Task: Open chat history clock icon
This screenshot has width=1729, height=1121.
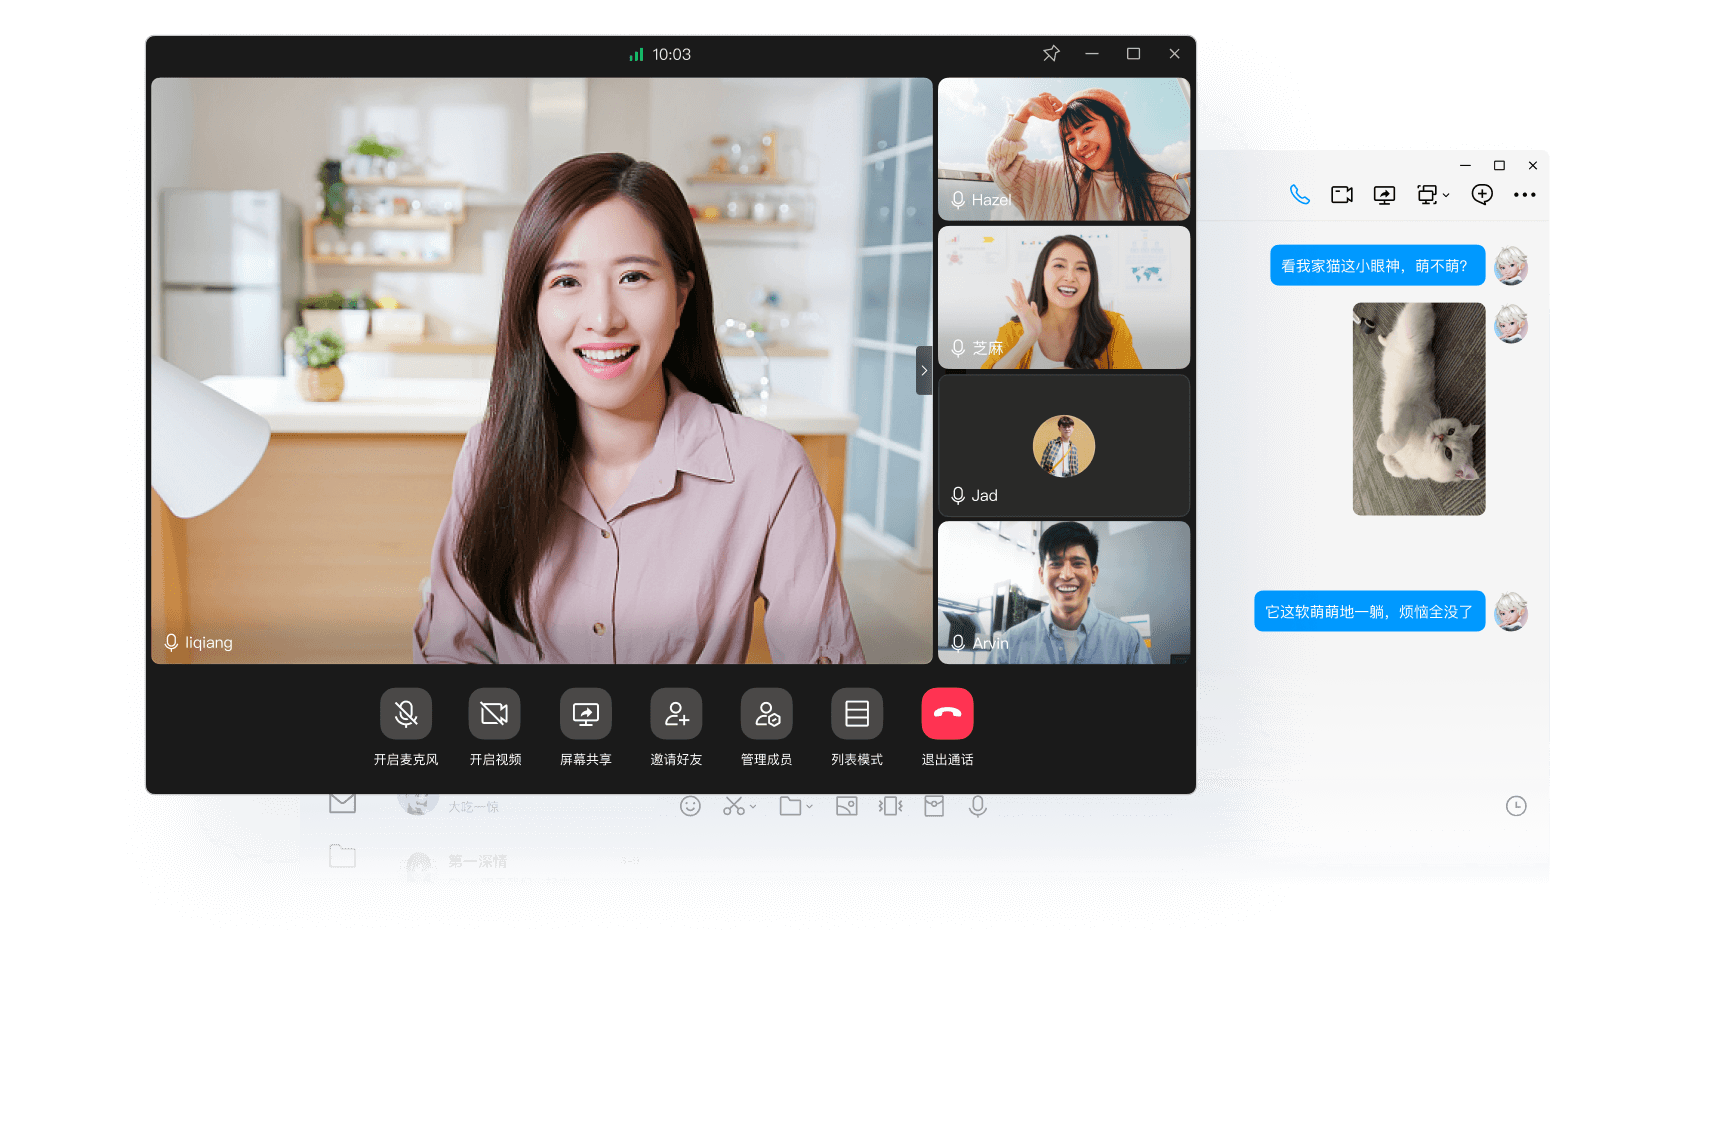Action: click(x=1516, y=806)
